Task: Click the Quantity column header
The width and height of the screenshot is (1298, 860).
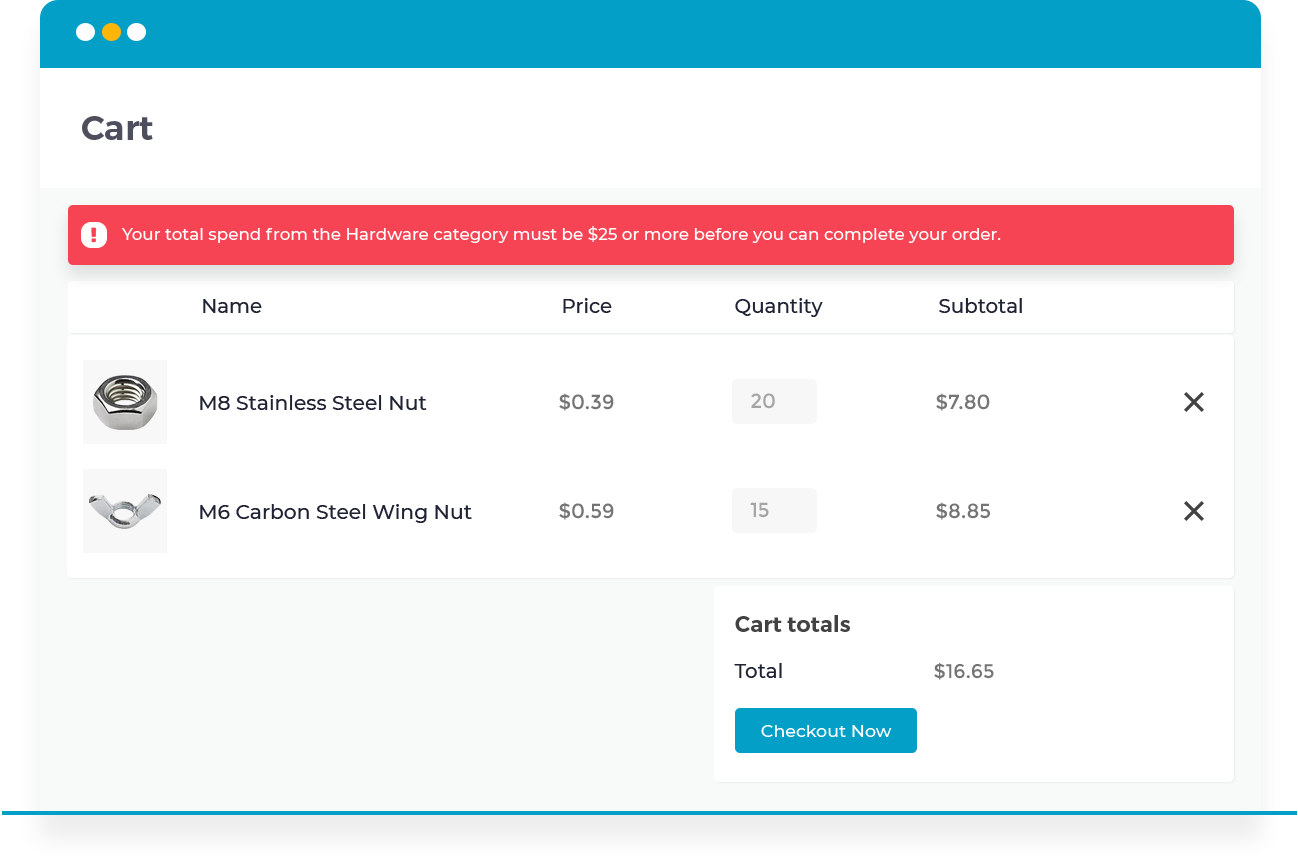Action: tap(778, 306)
